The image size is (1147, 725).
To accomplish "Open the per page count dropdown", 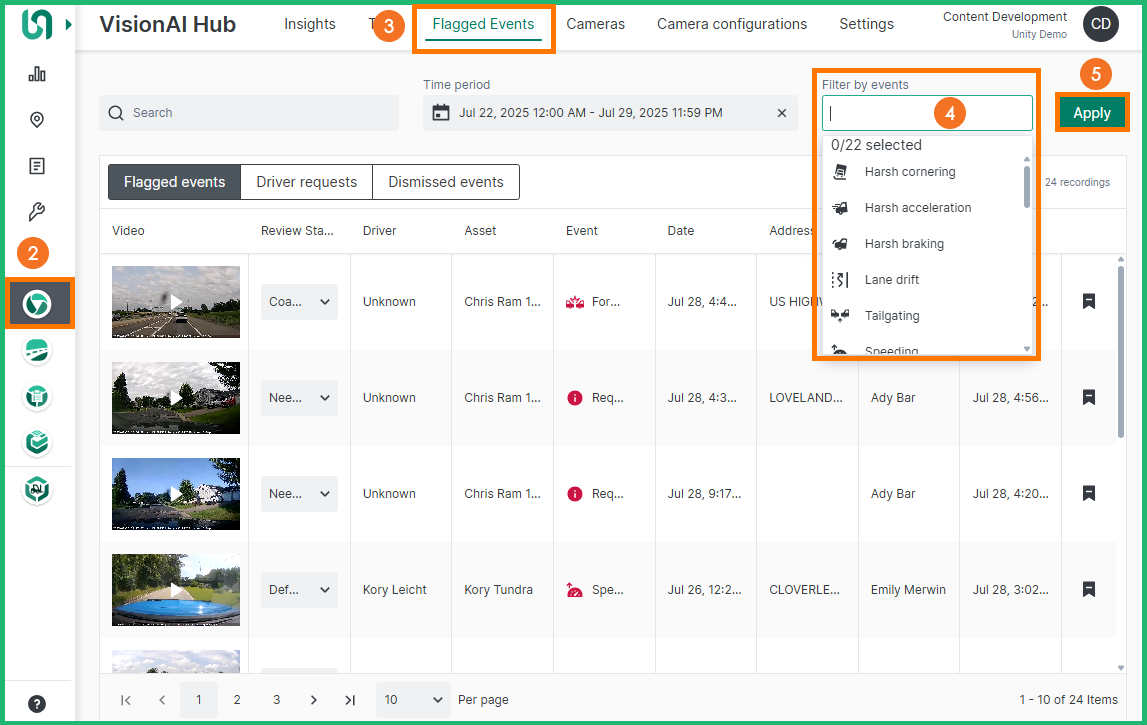I will [x=414, y=700].
